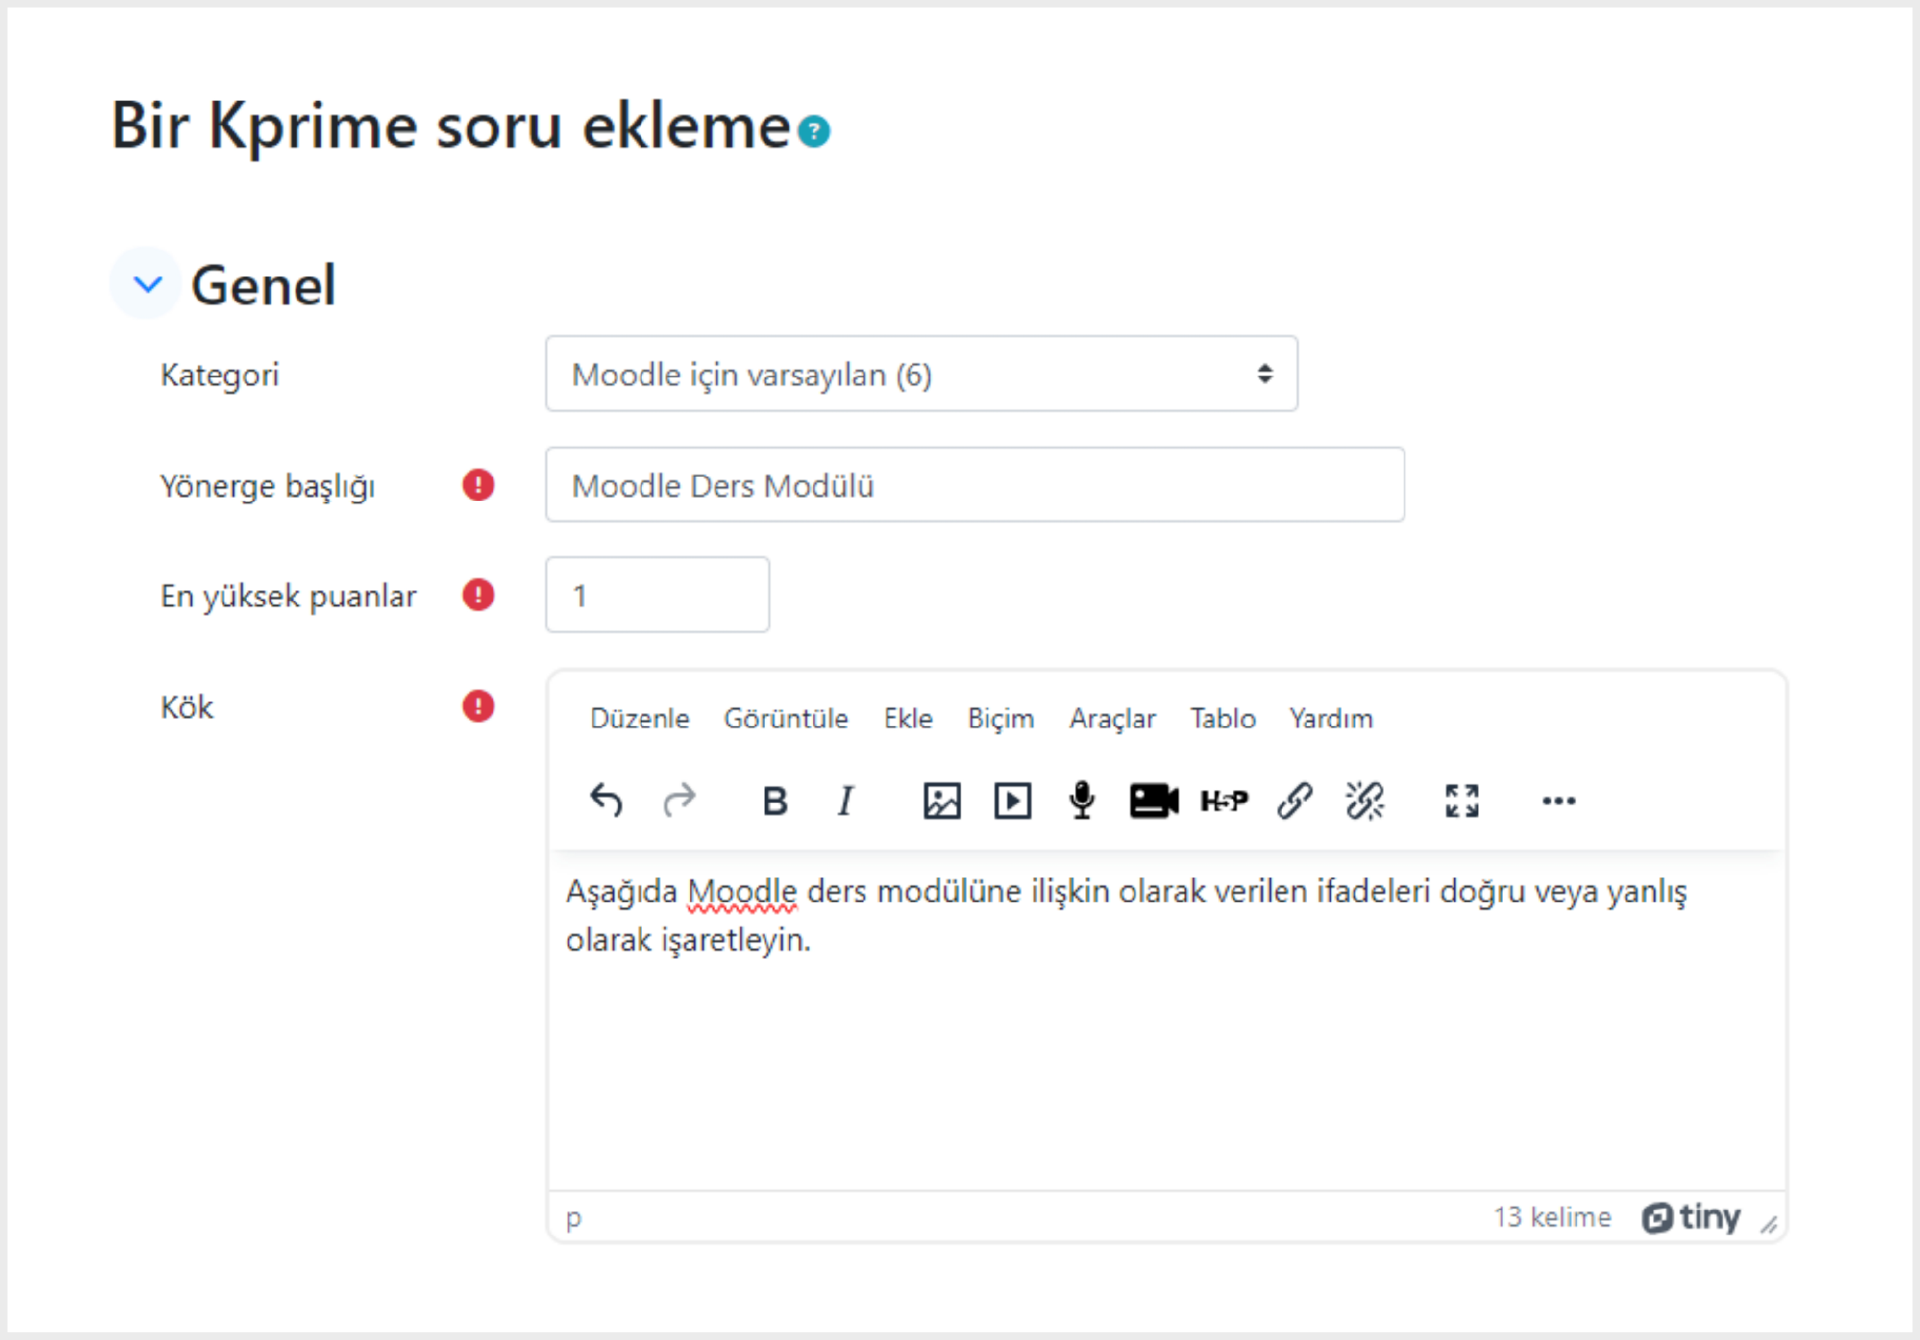
Task: Open the Düzenle editor menu
Action: (639, 718)
